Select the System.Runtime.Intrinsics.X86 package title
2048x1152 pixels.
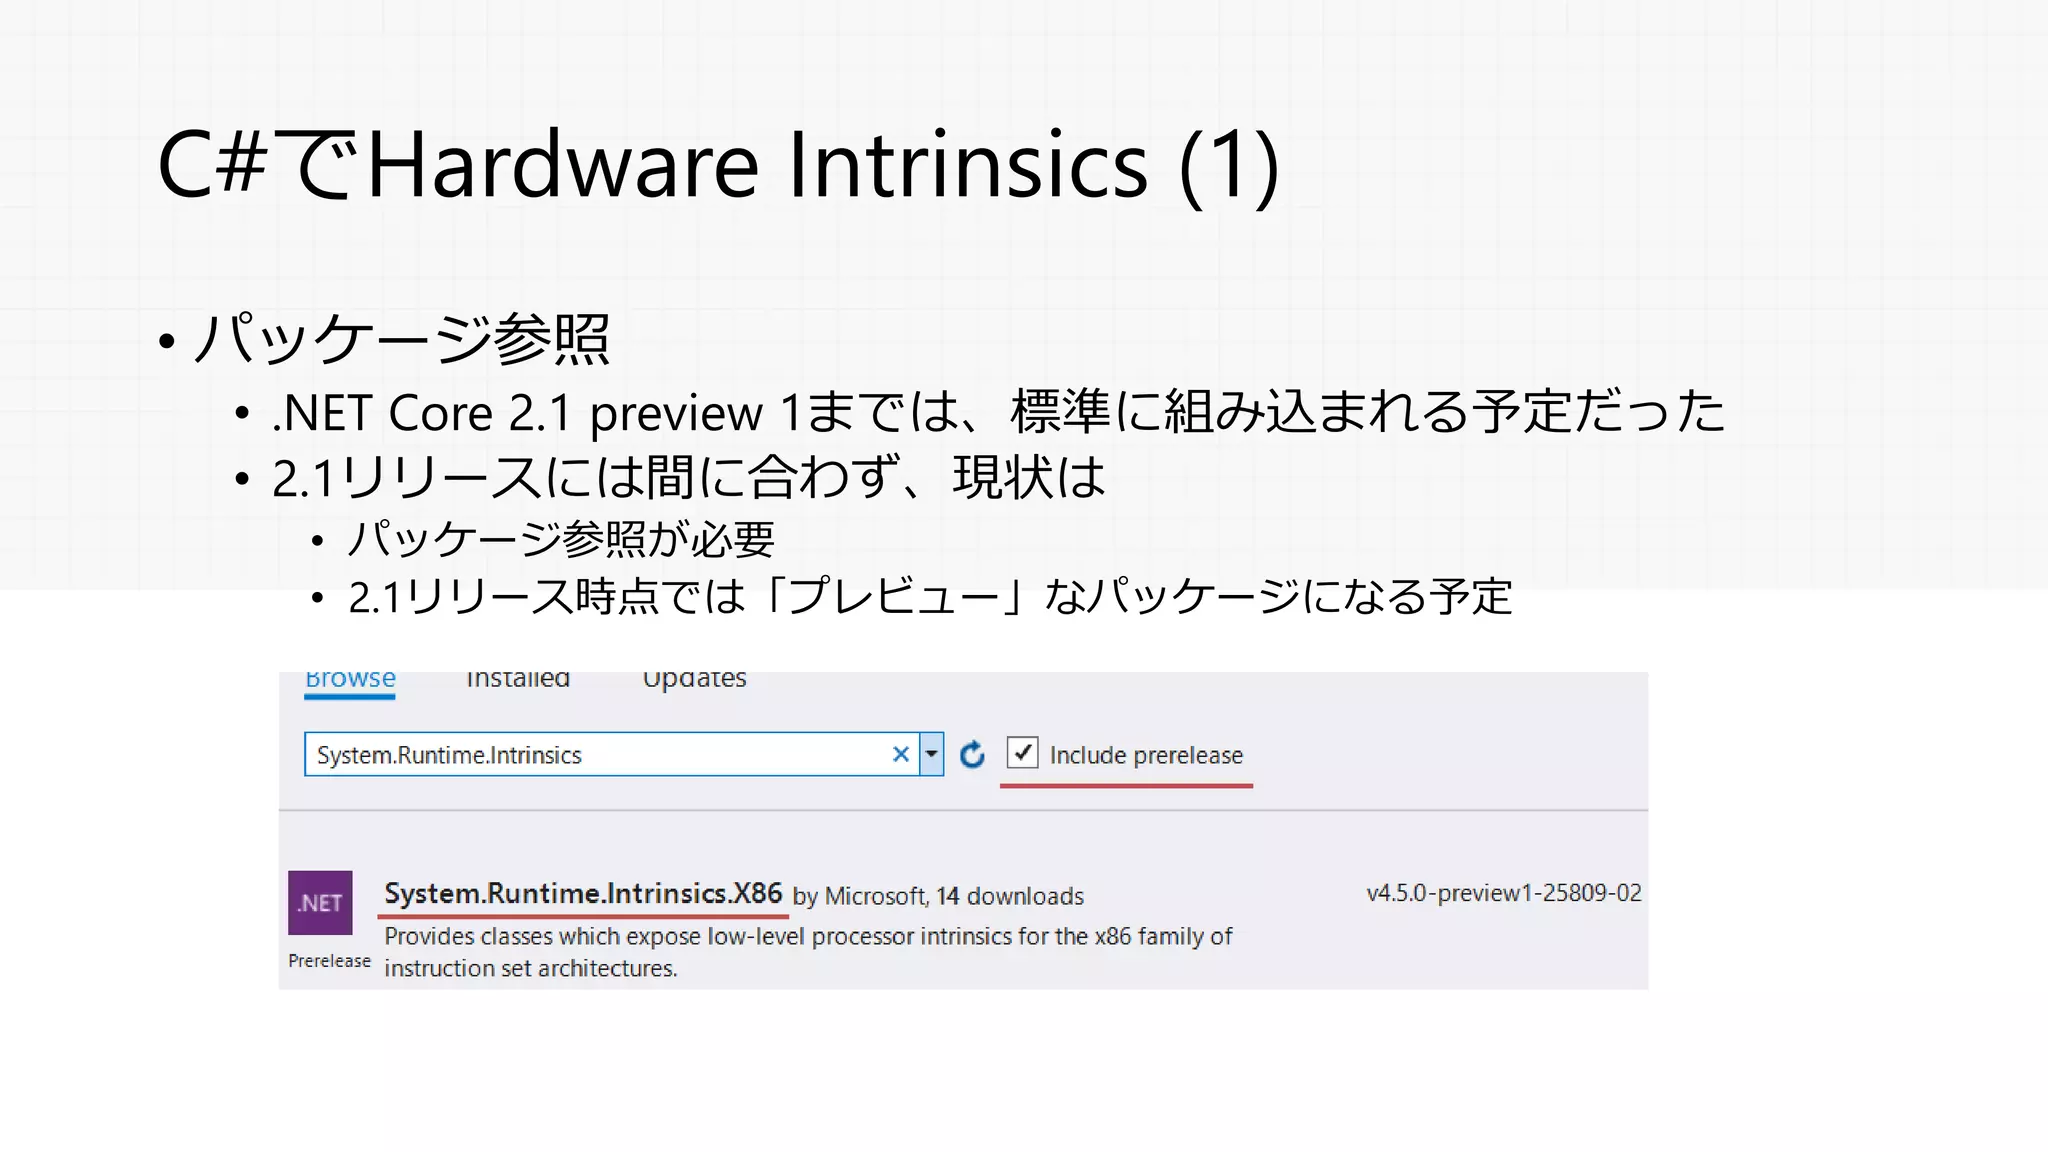tap(583, 894)
